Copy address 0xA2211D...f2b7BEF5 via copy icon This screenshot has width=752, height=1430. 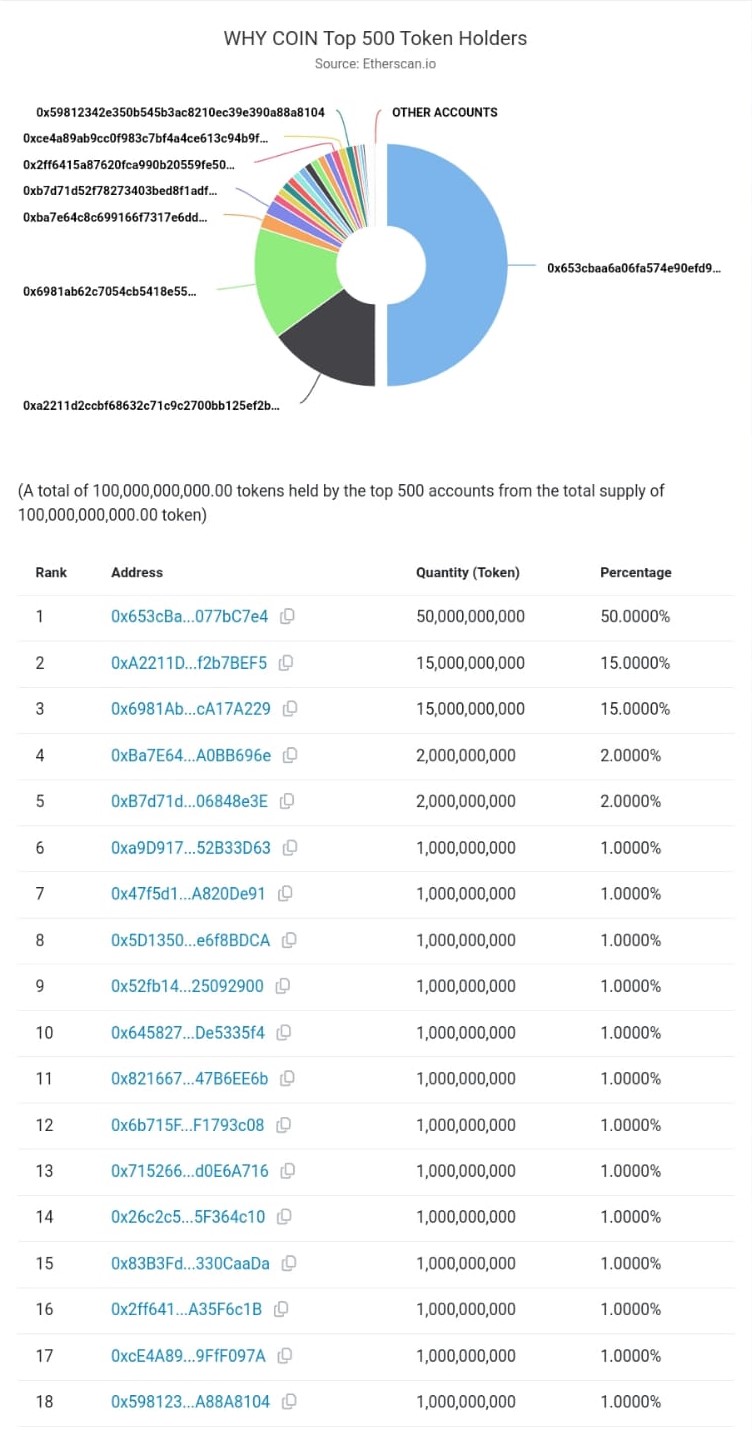point(285,662)
